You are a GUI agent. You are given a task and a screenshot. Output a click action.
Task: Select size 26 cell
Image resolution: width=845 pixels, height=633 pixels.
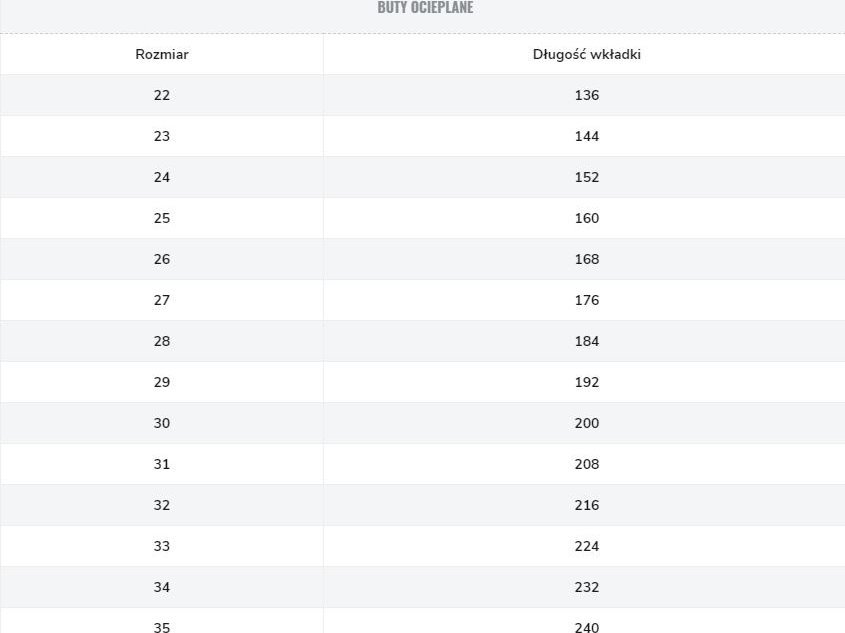162,259
